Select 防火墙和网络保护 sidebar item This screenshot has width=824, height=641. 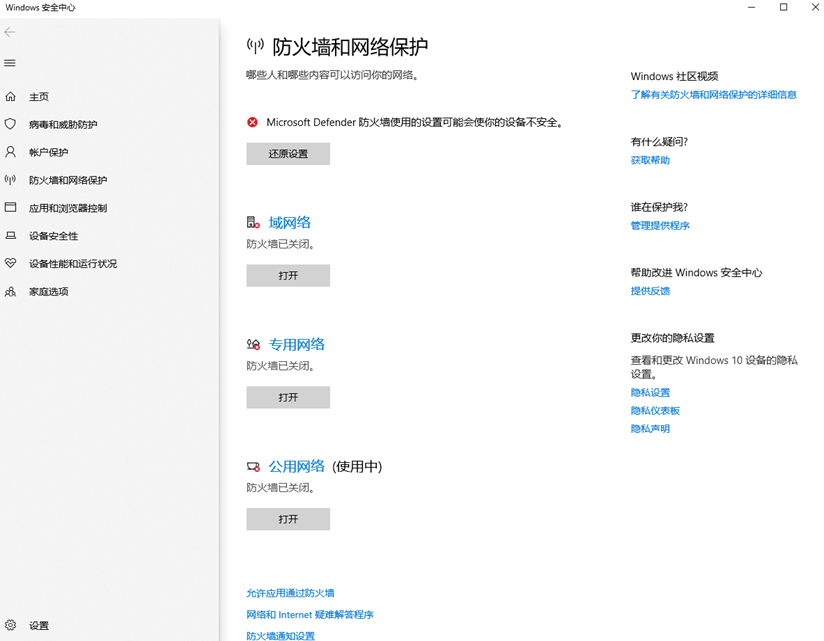pyautogui.click(x=68, y=180)
